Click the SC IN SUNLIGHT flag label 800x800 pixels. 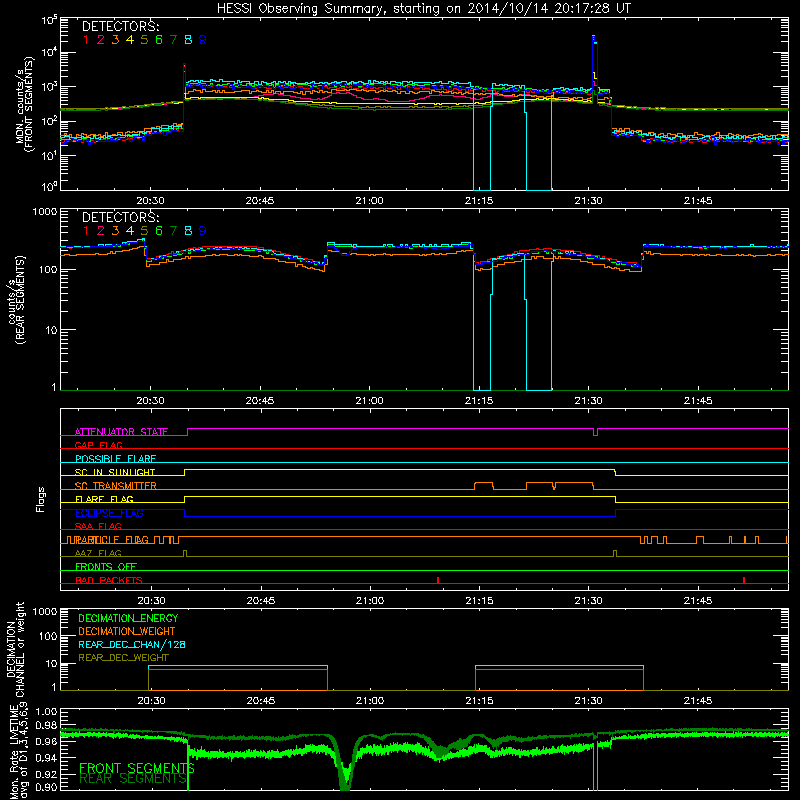click(x=115, y=472)
